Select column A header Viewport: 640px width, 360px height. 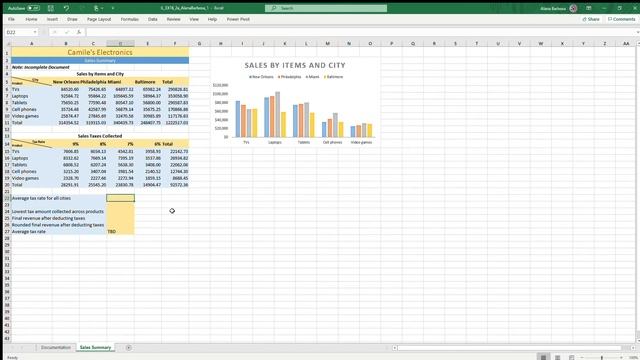click(x=31, y=43)
